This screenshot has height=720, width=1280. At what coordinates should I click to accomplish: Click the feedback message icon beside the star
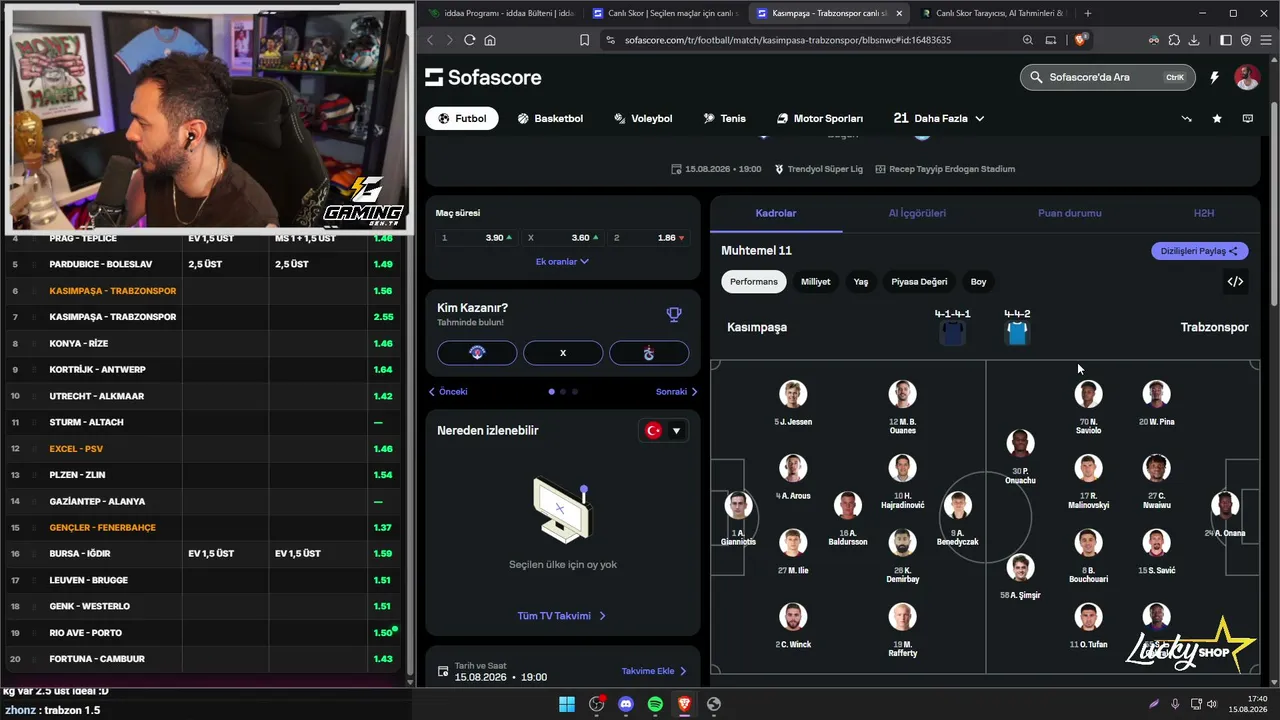point(1248,118)
